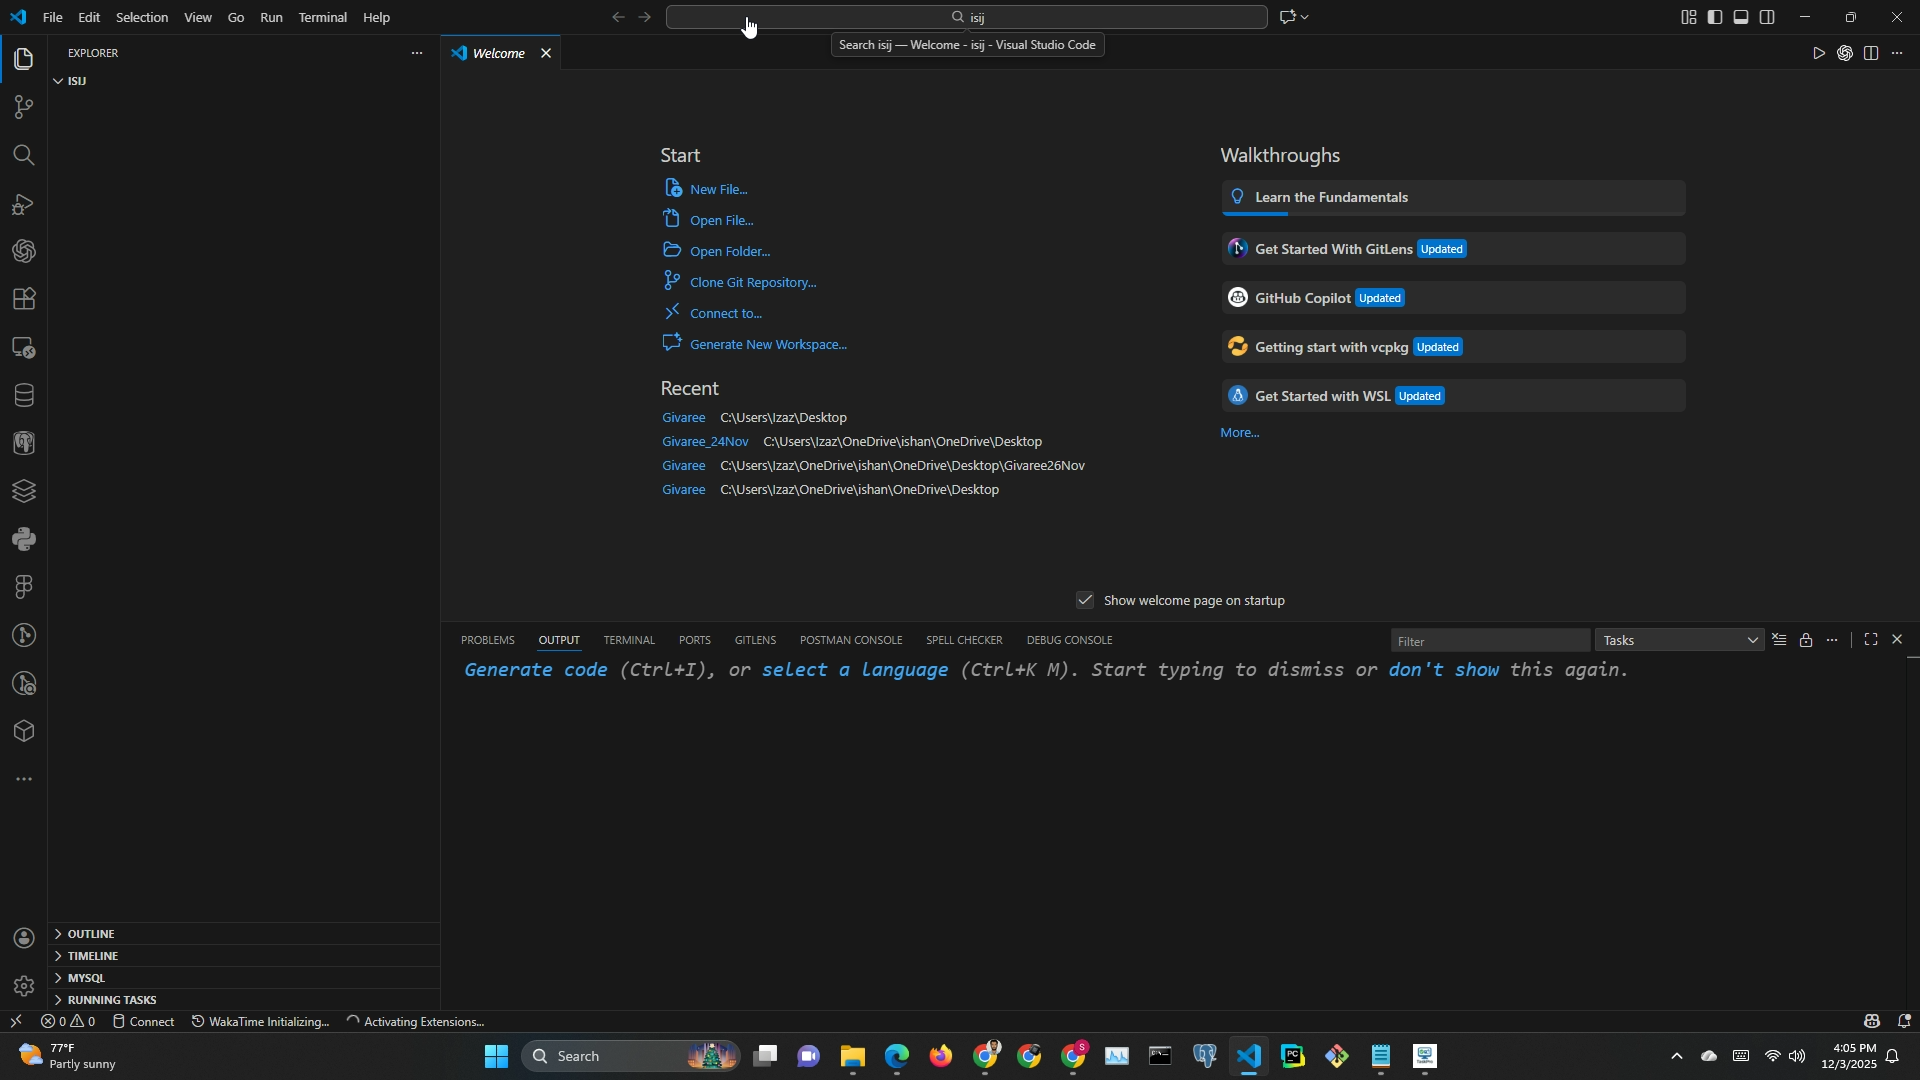Expand the Outline section
Image resolution: width=1920 pixels, height=1080 pixels.
click(x=91, y=934)
